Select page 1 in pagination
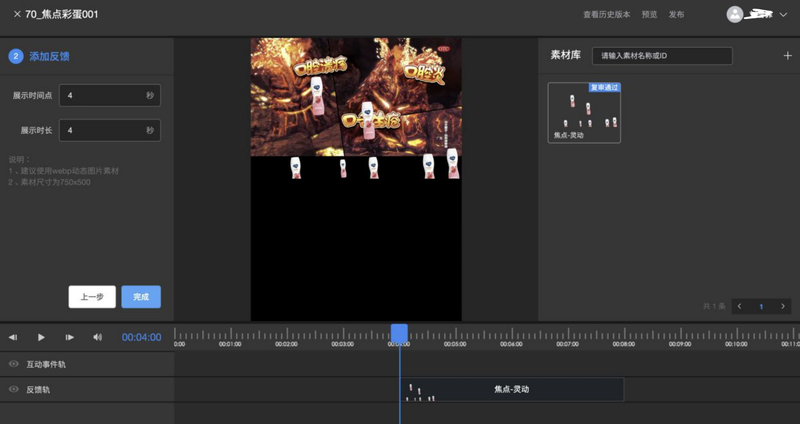 tap(761, 306)
